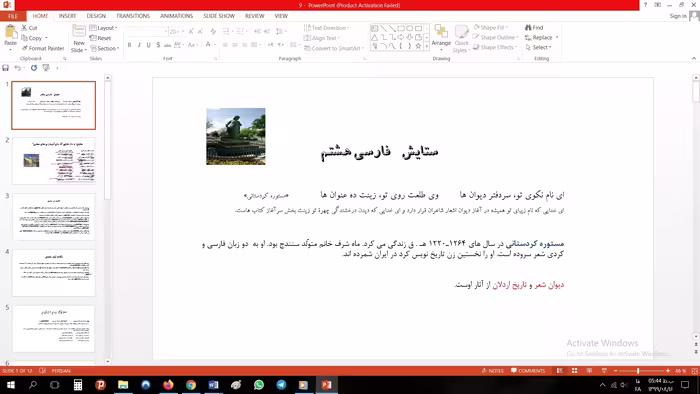
Task: Open the font size dropdown
Action: click(183, 31)
